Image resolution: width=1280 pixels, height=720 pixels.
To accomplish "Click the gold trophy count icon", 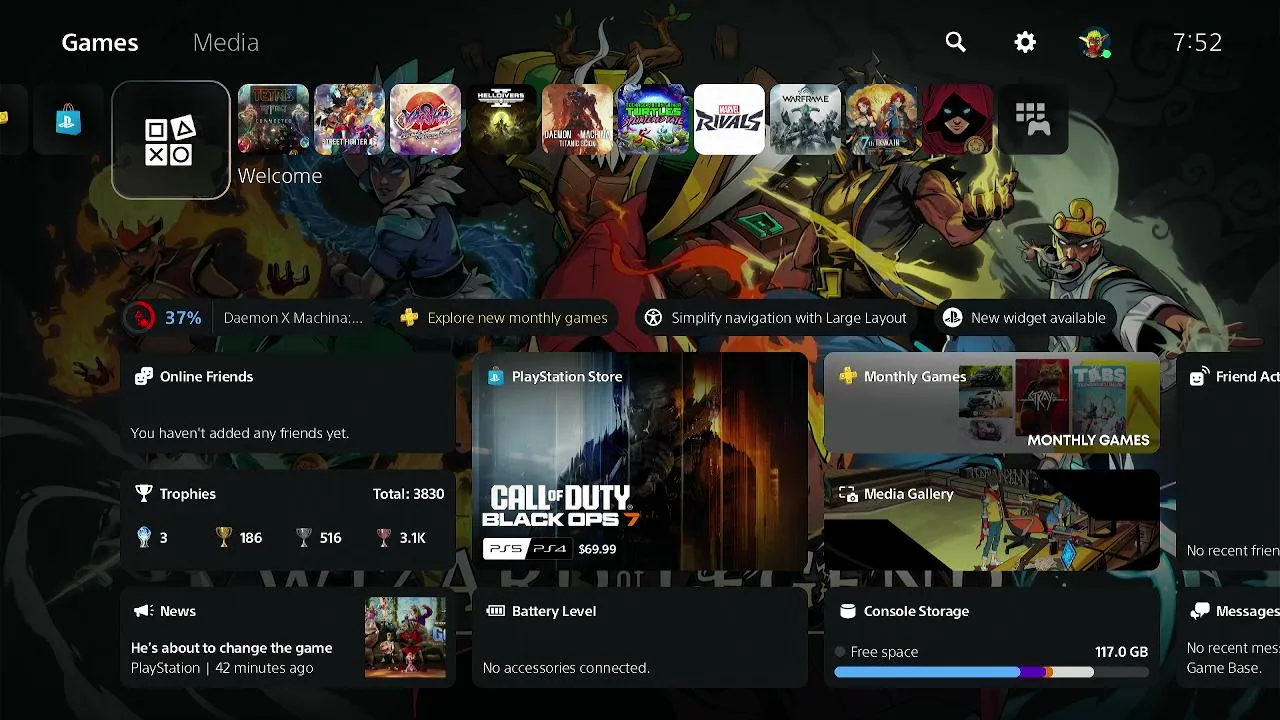I will [x=224, y=538].
